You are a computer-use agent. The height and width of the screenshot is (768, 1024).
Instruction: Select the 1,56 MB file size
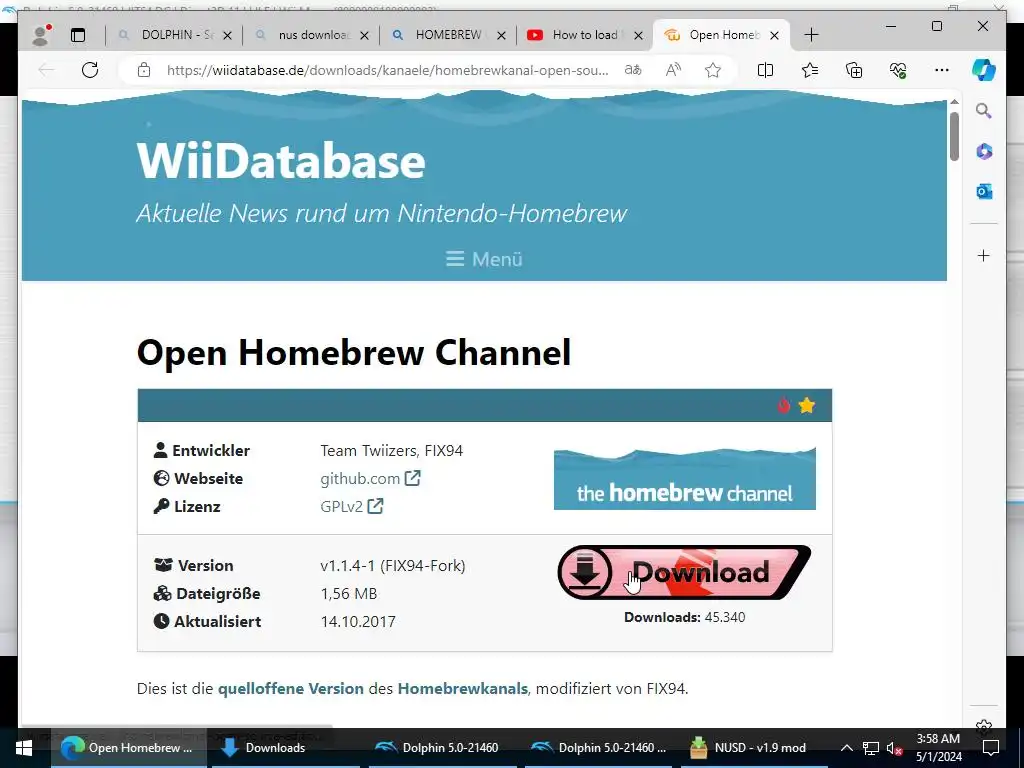point(349,594)
